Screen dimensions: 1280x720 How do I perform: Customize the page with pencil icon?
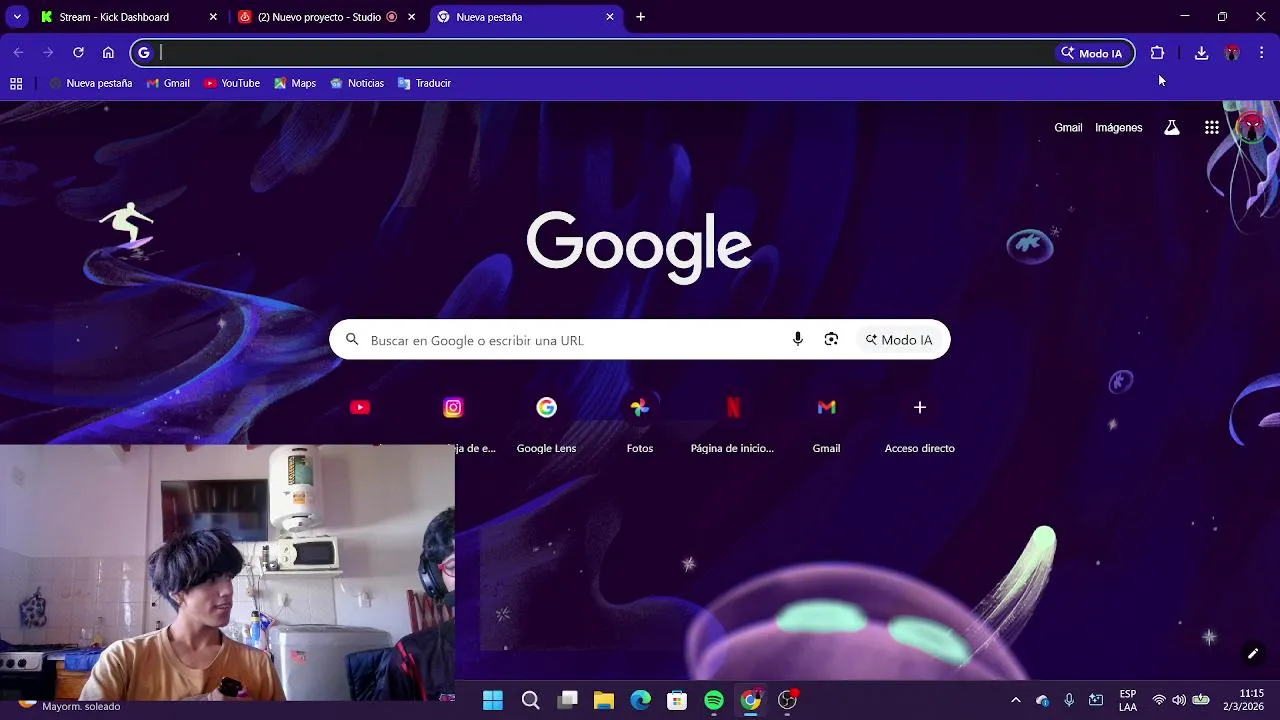click(x=1252, y=654)
